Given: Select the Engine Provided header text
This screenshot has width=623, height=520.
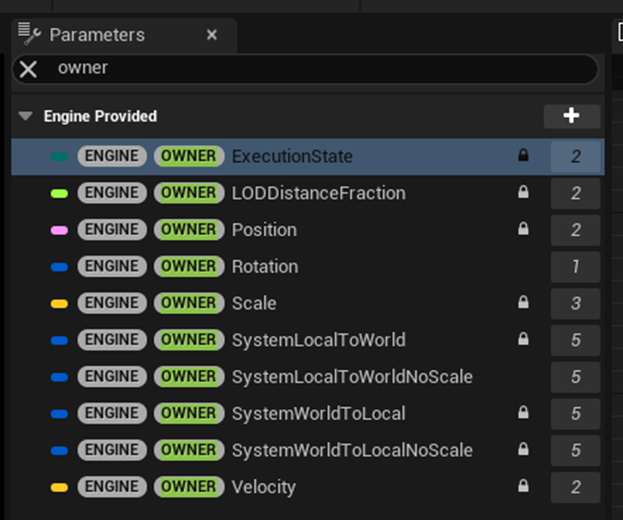Looking at the screenshot, I should click(100, 116).
